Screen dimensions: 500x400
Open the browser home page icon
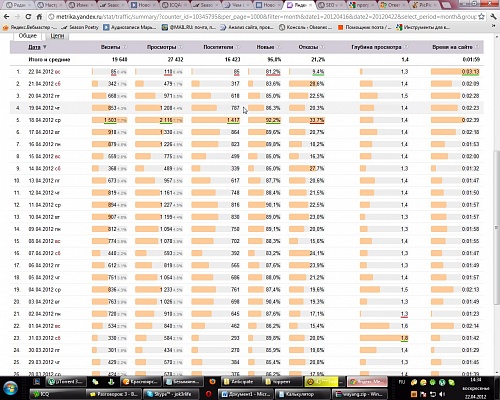pyautogui.click(x=39, y=17)
